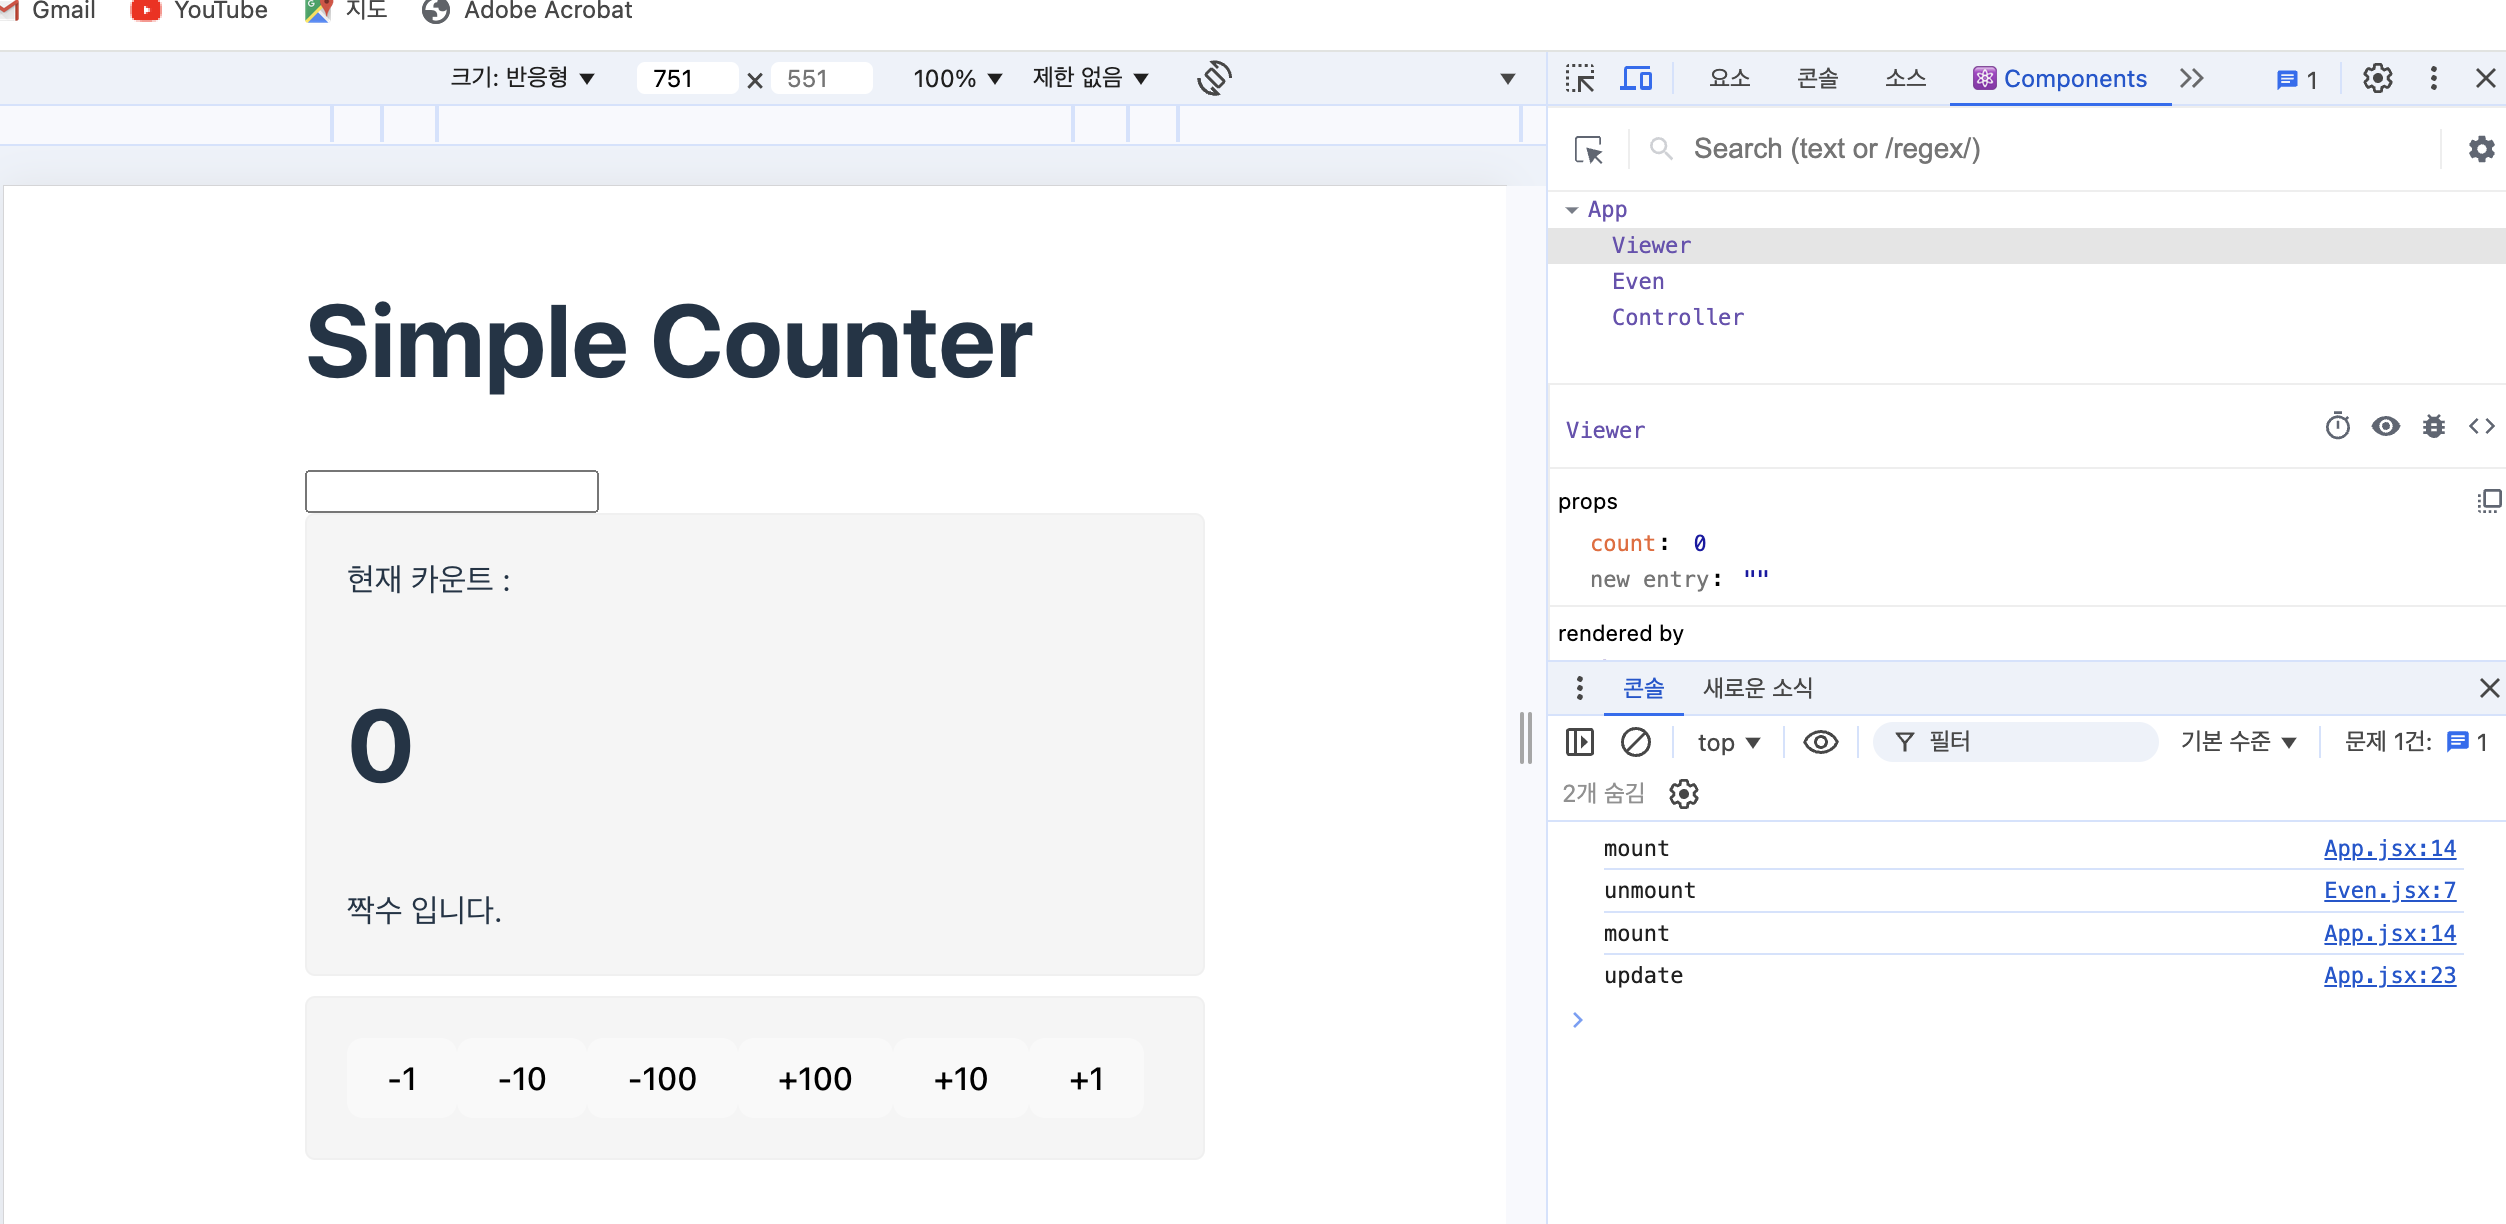The image size is (2506, 1224).
Task: Focus the component search field
Action: point(2060,149)
